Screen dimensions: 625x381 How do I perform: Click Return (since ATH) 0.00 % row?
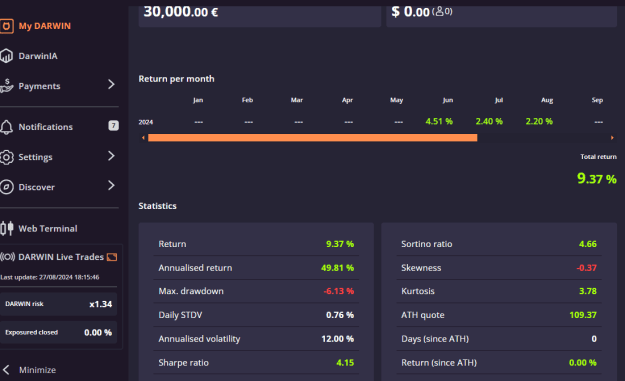pos(499,363)
